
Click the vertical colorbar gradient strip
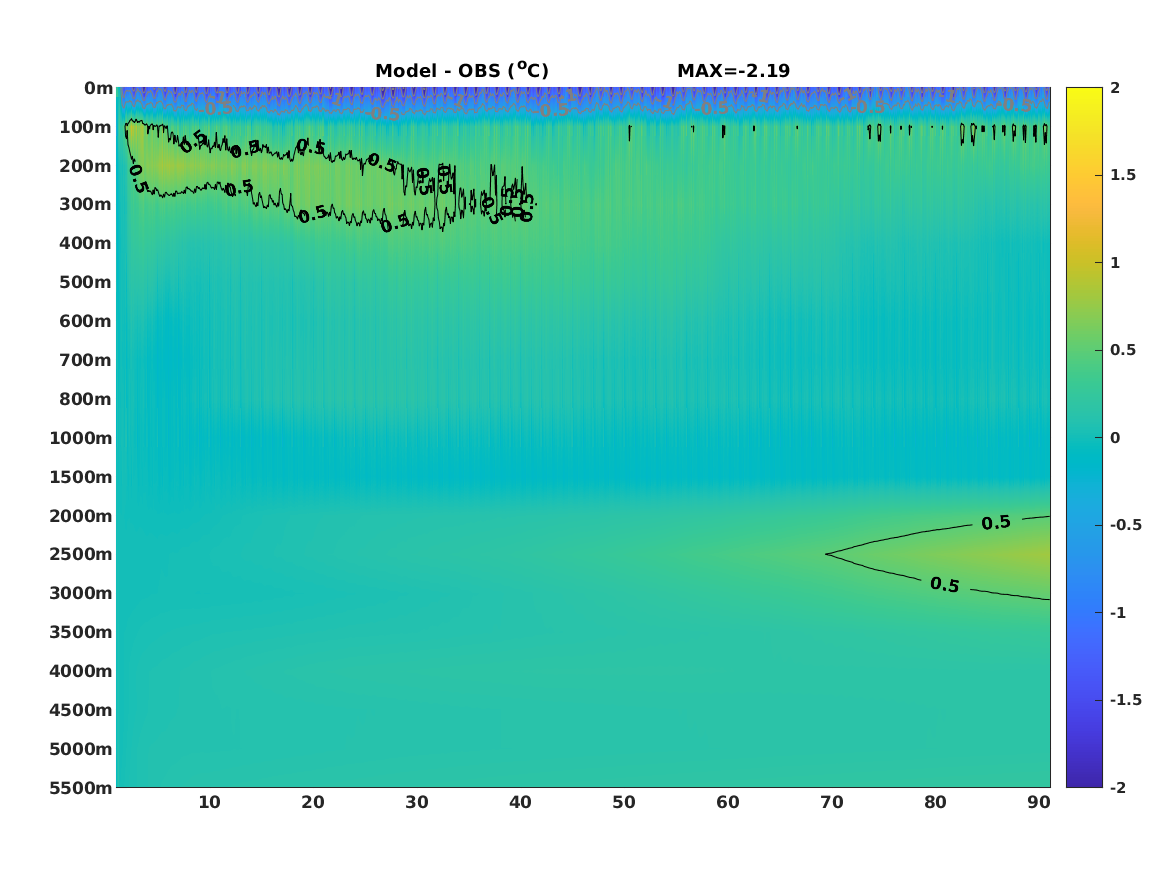(1084, 438)
